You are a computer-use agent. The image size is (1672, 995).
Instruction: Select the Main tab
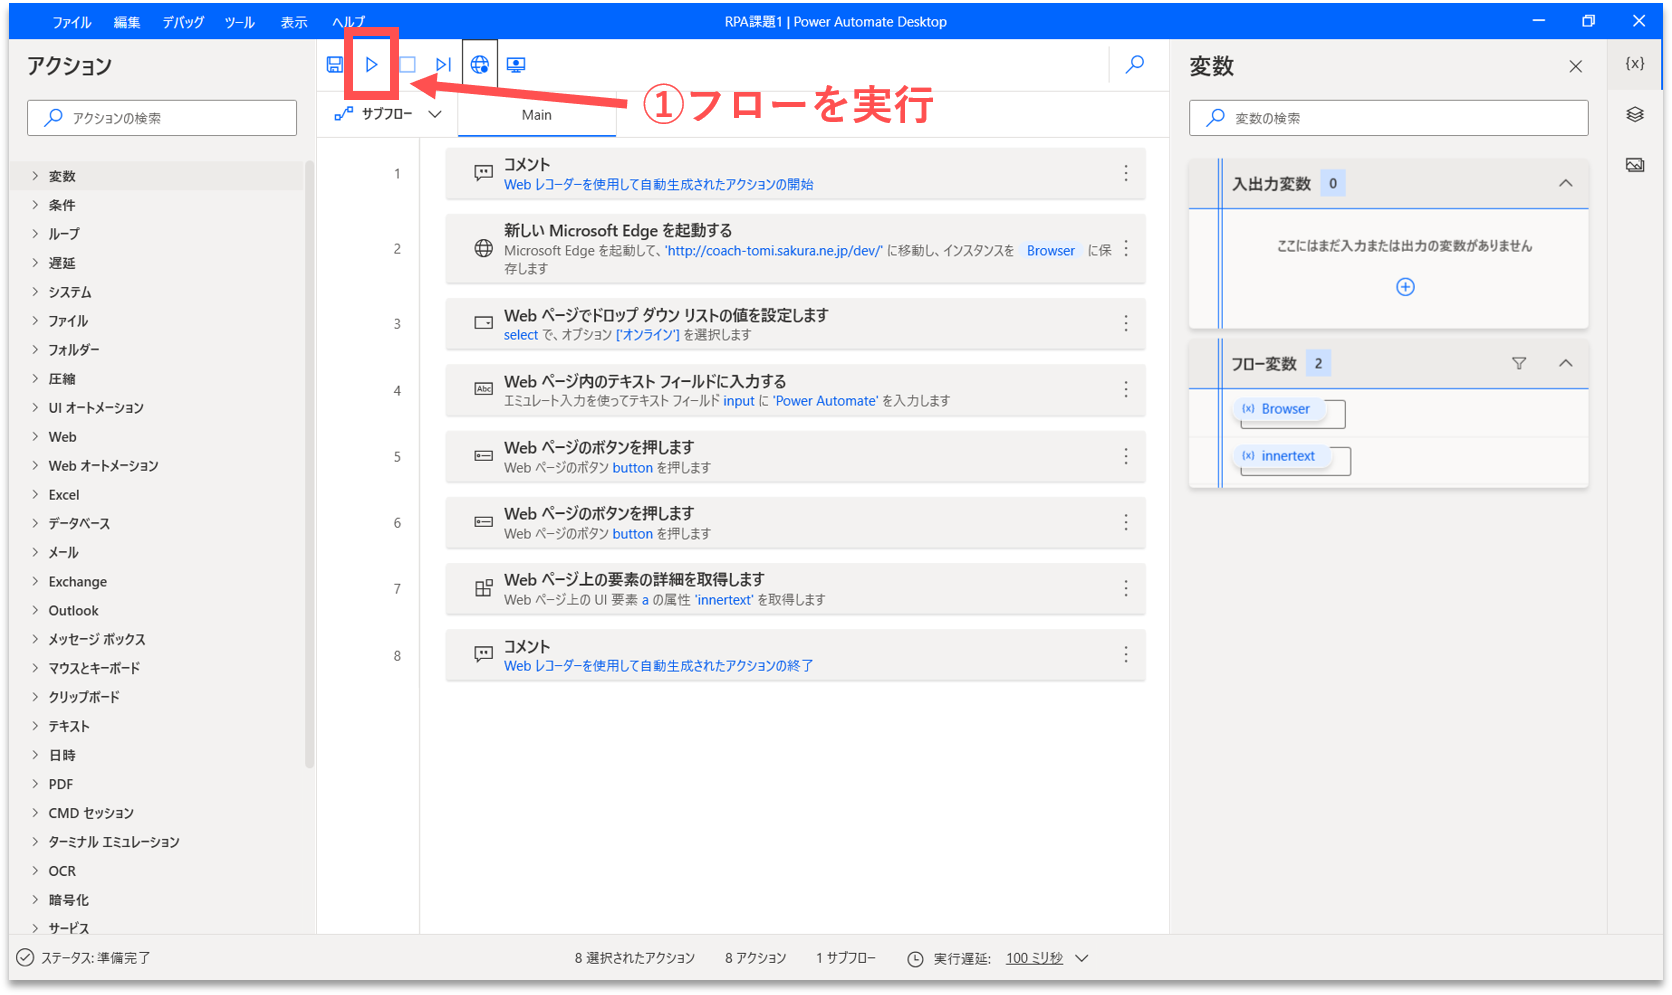537,115
